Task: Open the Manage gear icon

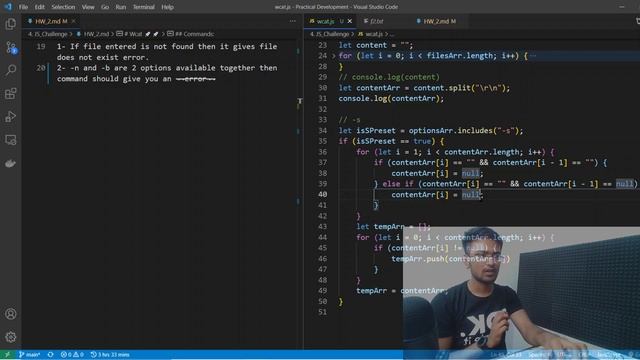Action: coord(11,337)
